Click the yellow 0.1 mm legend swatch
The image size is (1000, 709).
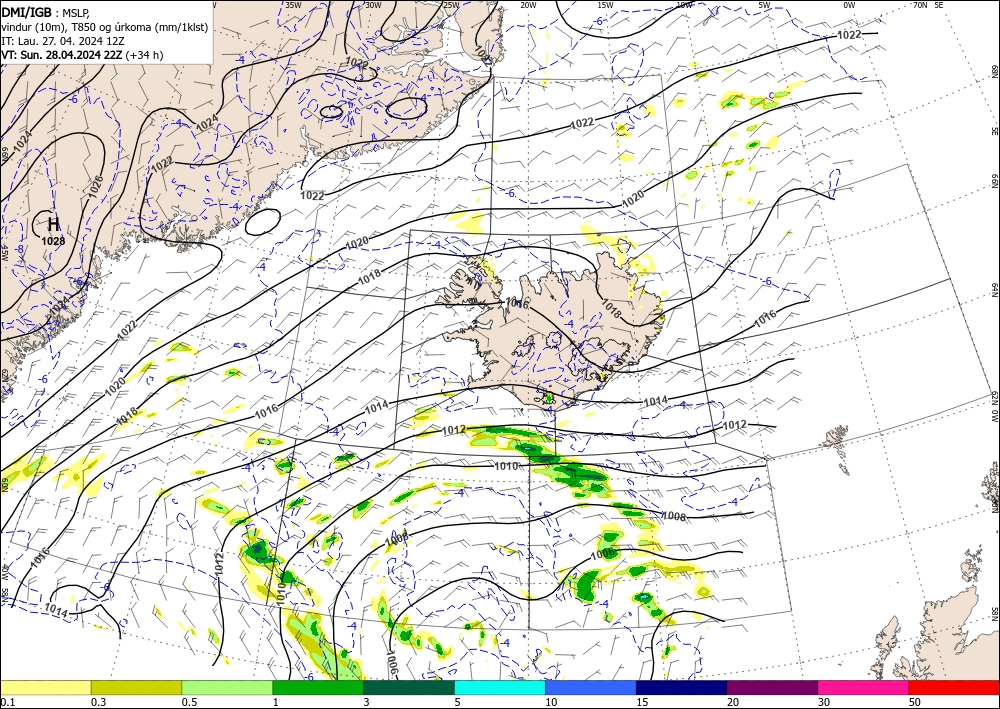coord(45,687)
